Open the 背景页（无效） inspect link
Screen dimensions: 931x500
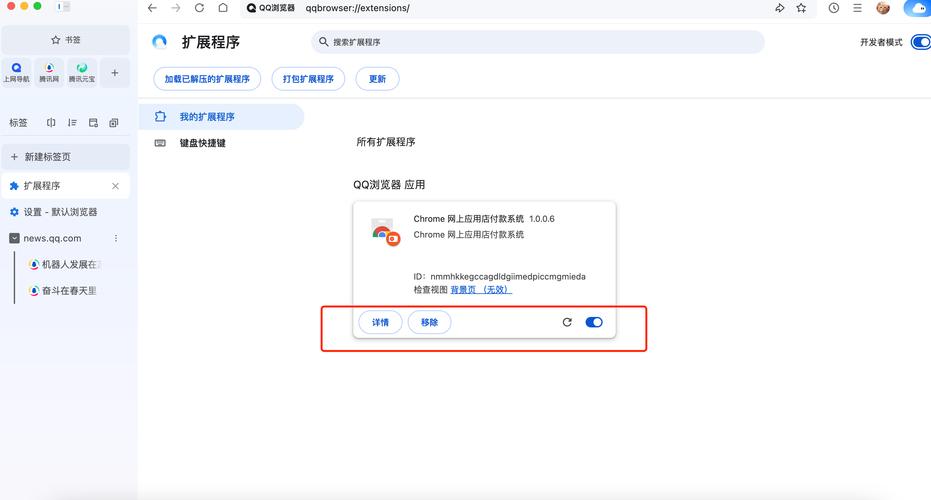click(x=481, y=290)
